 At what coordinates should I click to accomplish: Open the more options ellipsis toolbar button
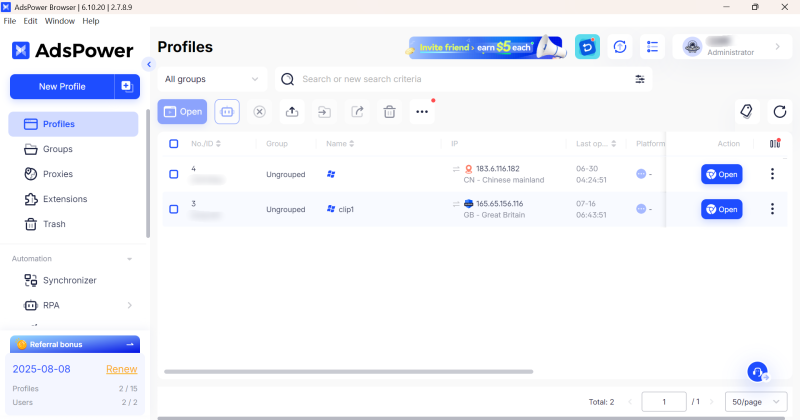pos(422,112)
